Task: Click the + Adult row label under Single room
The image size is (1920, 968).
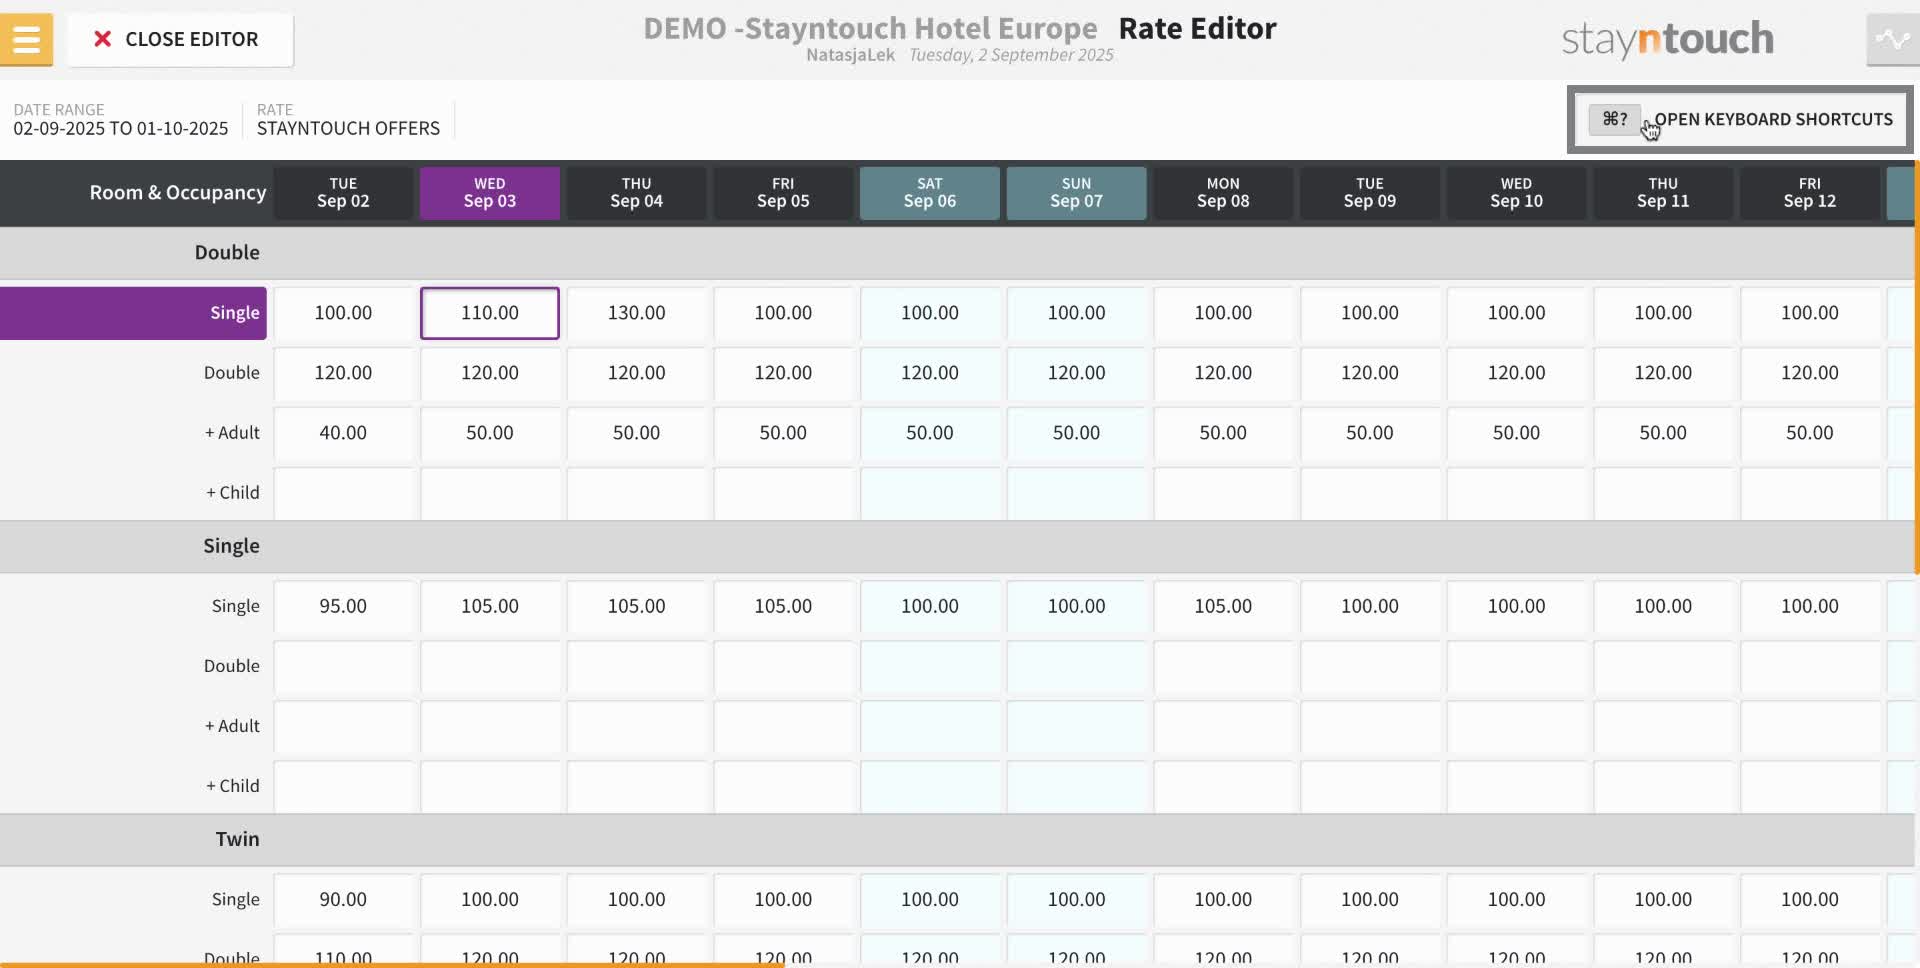Action: point(232,726)
